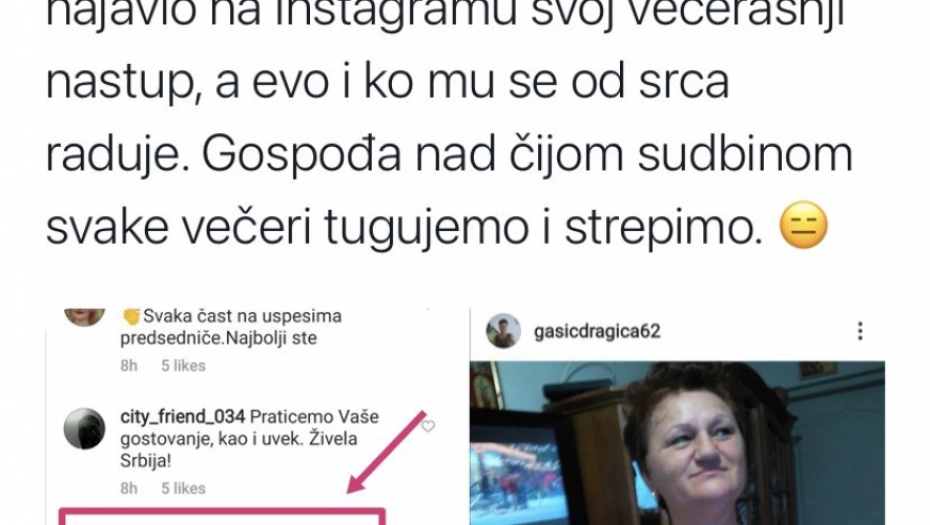Click the tweet text "Gospođa nad čijom sudbinom"
The image size is (930, 525).
tap(527, 154)
